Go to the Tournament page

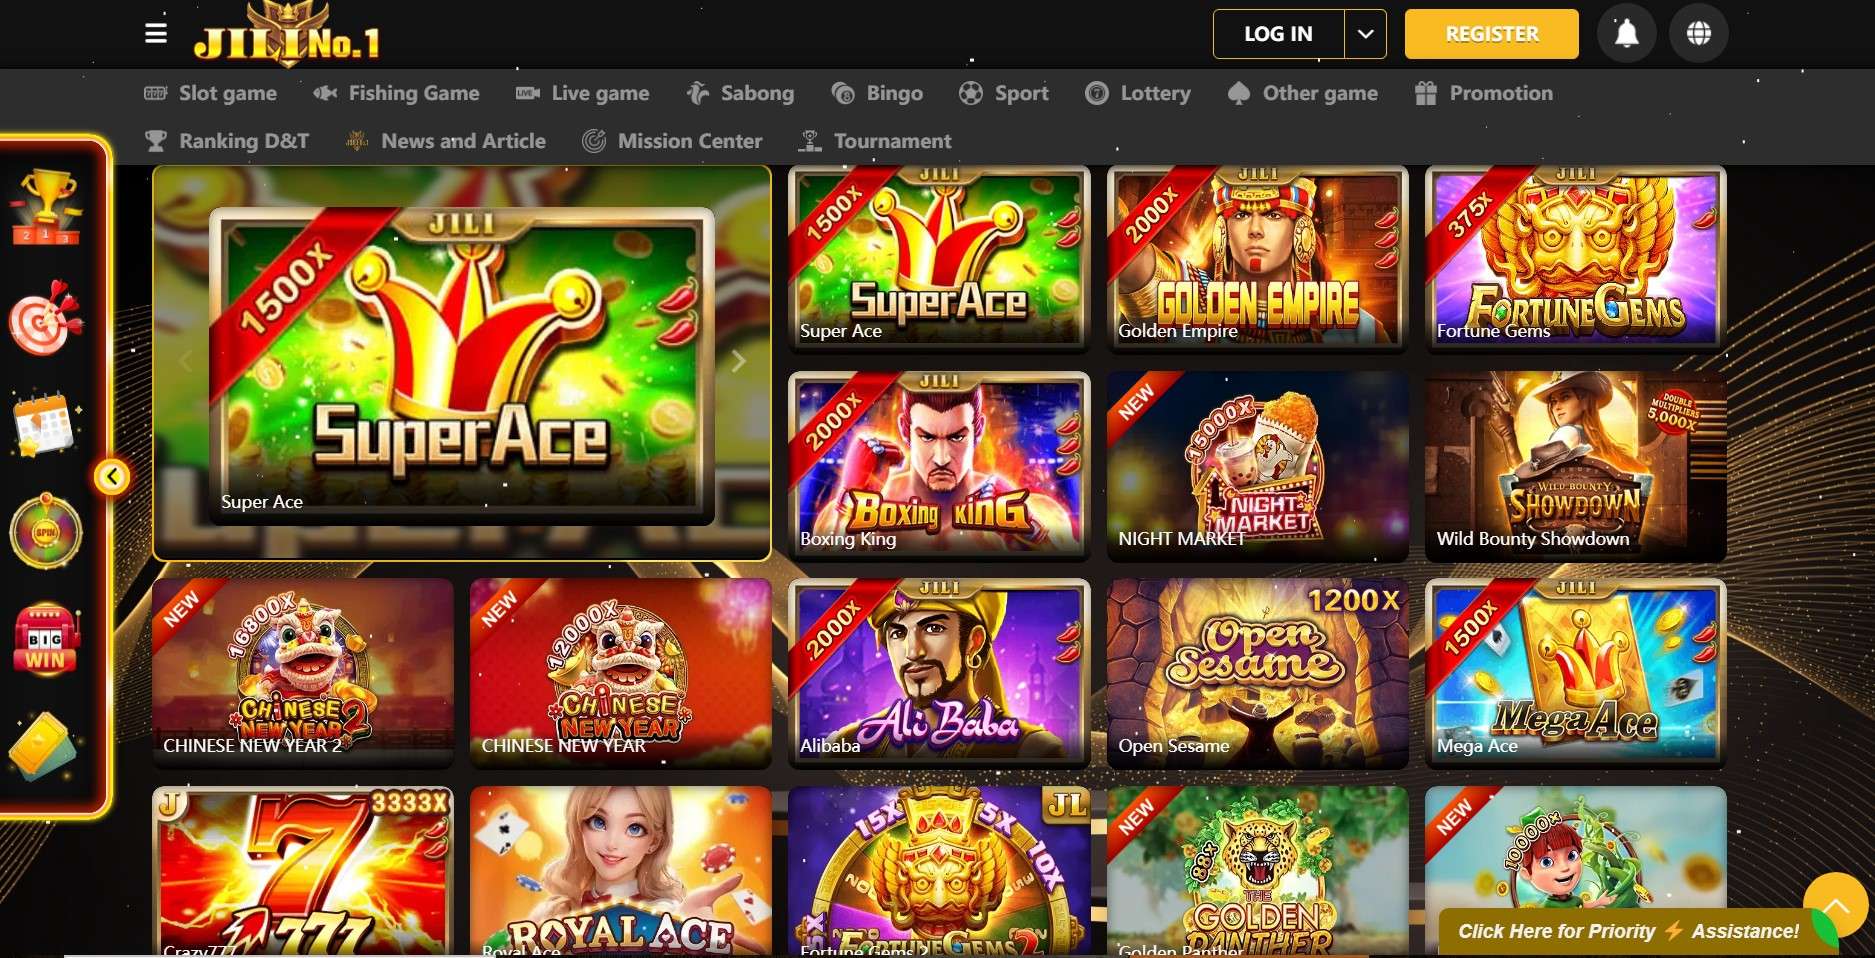pos(876,141)
